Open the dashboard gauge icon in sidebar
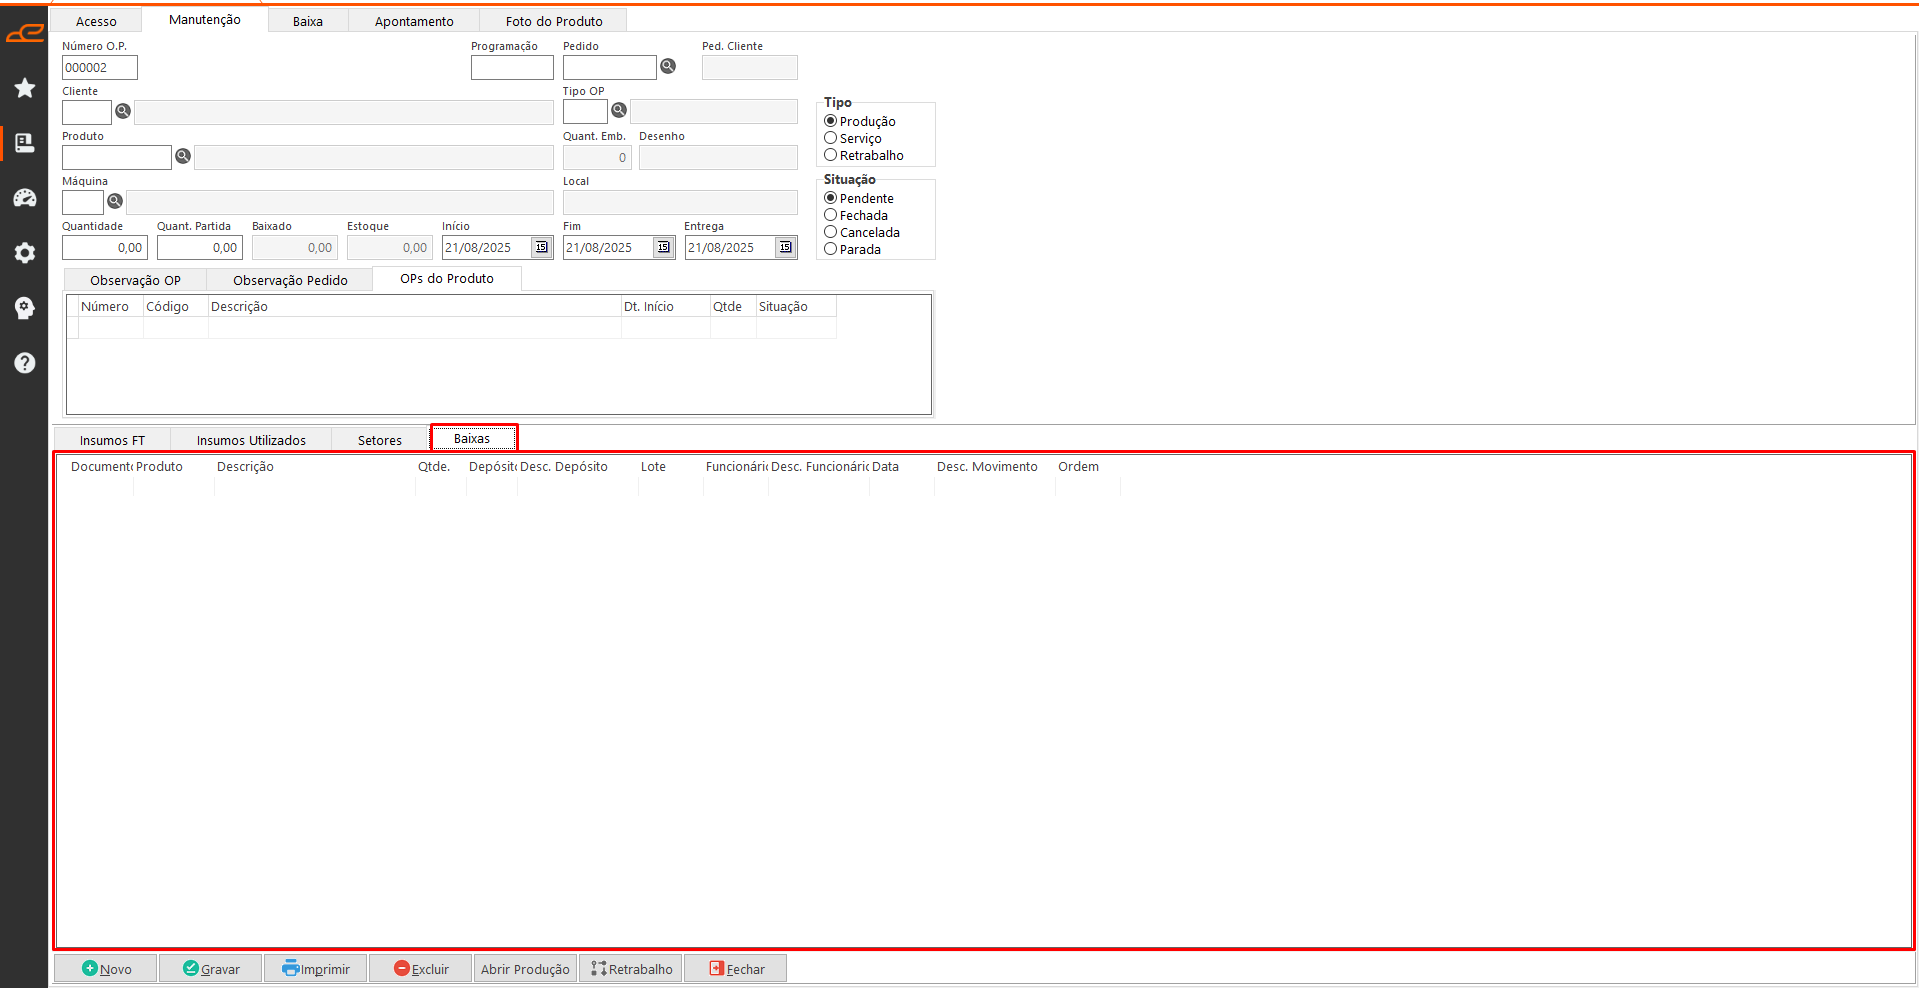This screenshot has width=1919, height=988. pos(25,198)
